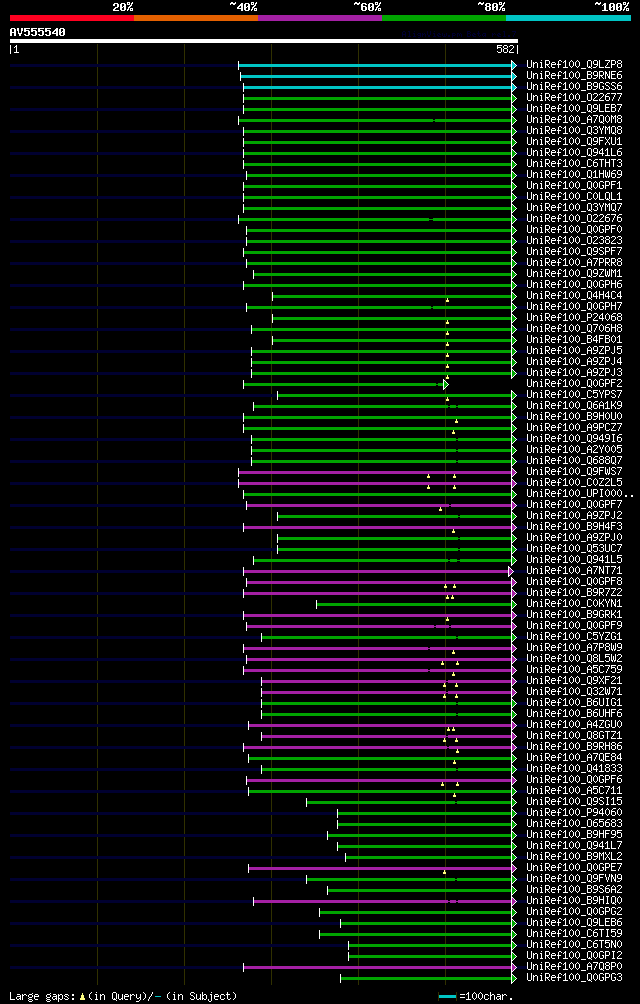
Task: Click the UniRef100_Q0GPE7 label
Action: click(x=574, y=867)
